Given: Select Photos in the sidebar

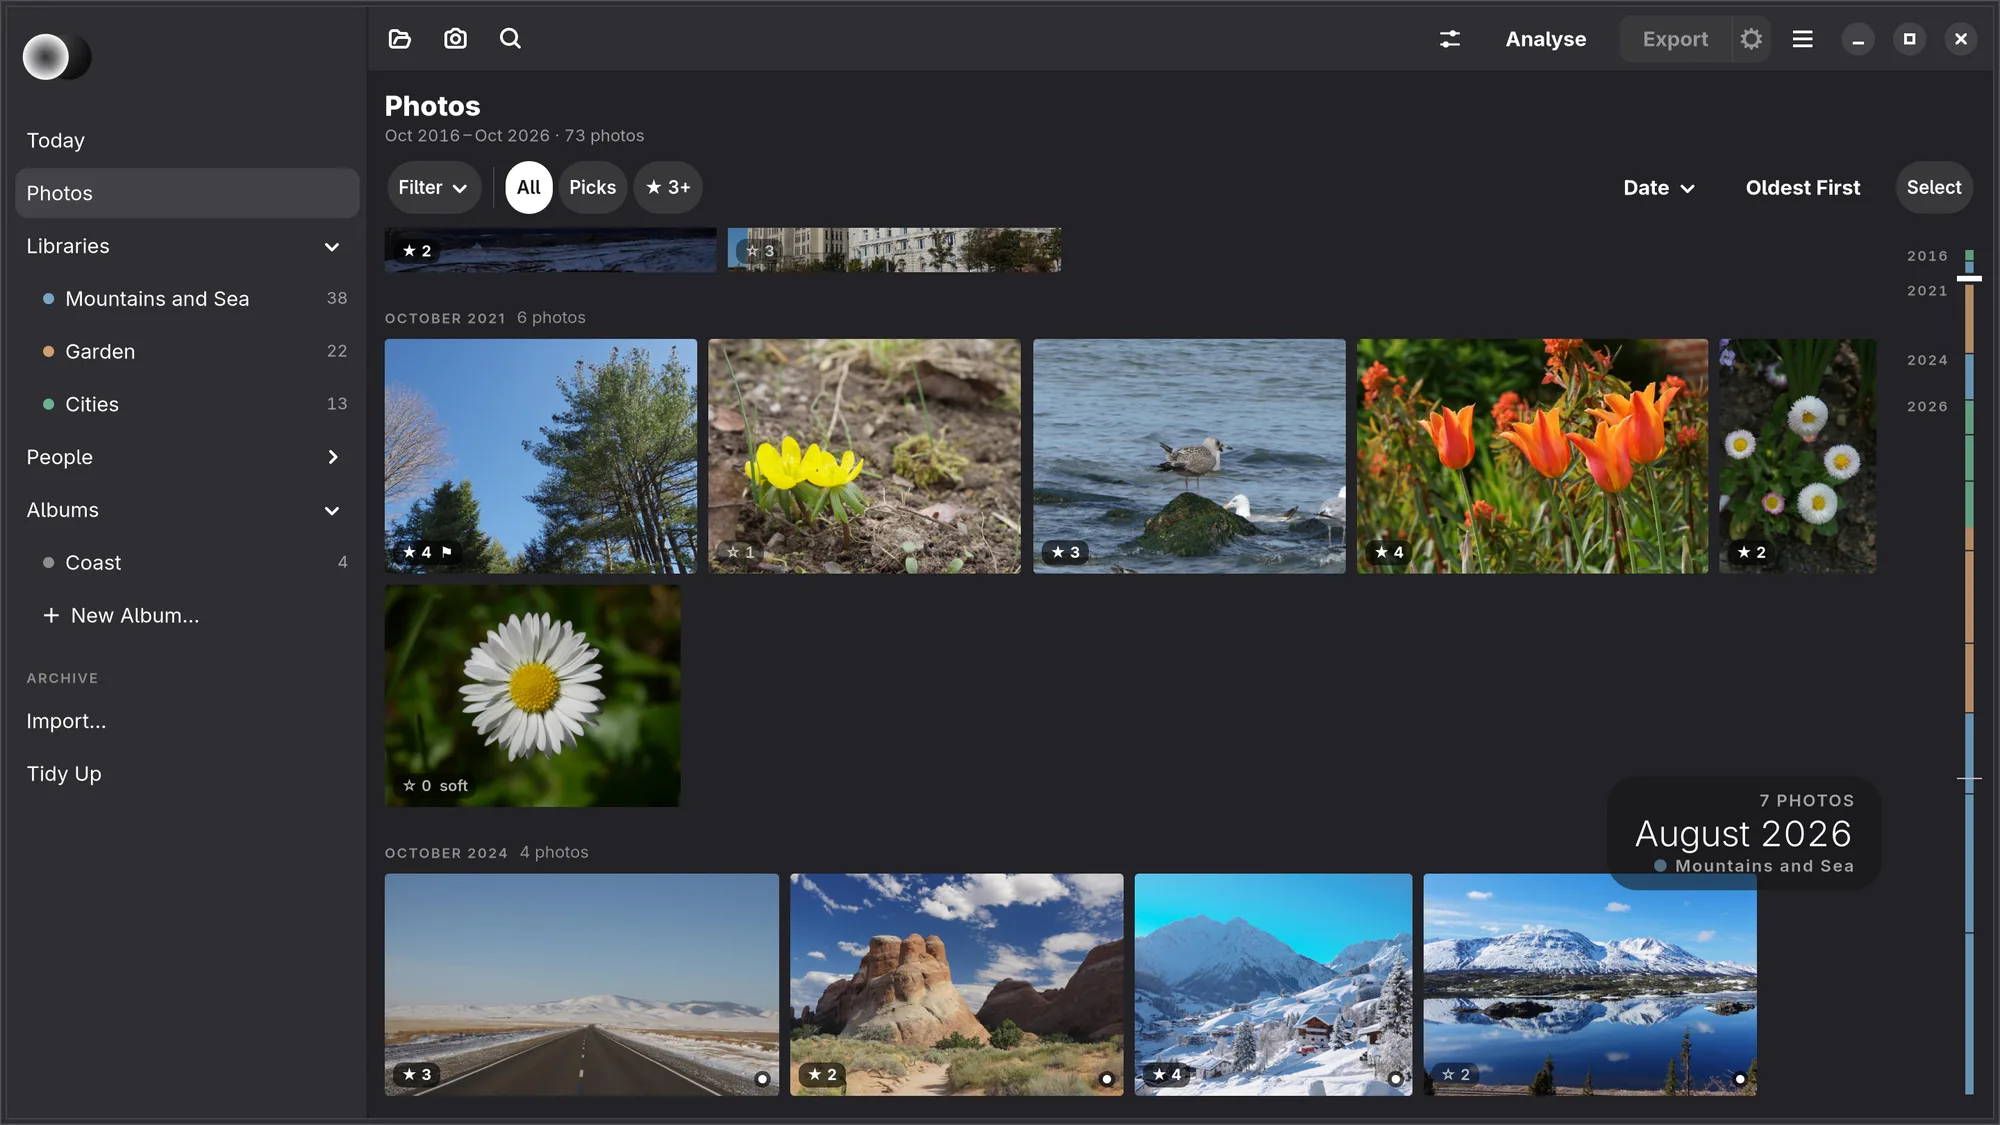Looking at the screenshot, I should point(187,193).
